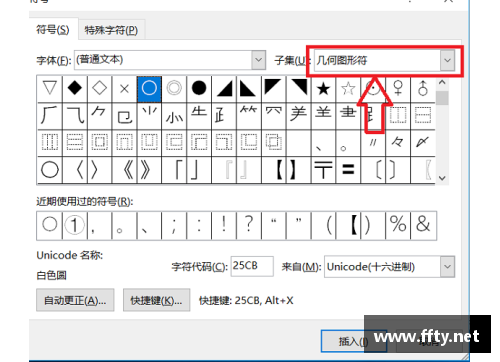
Task: Select the black diamond symbol in grid
Action: click(x=75, y=88)
